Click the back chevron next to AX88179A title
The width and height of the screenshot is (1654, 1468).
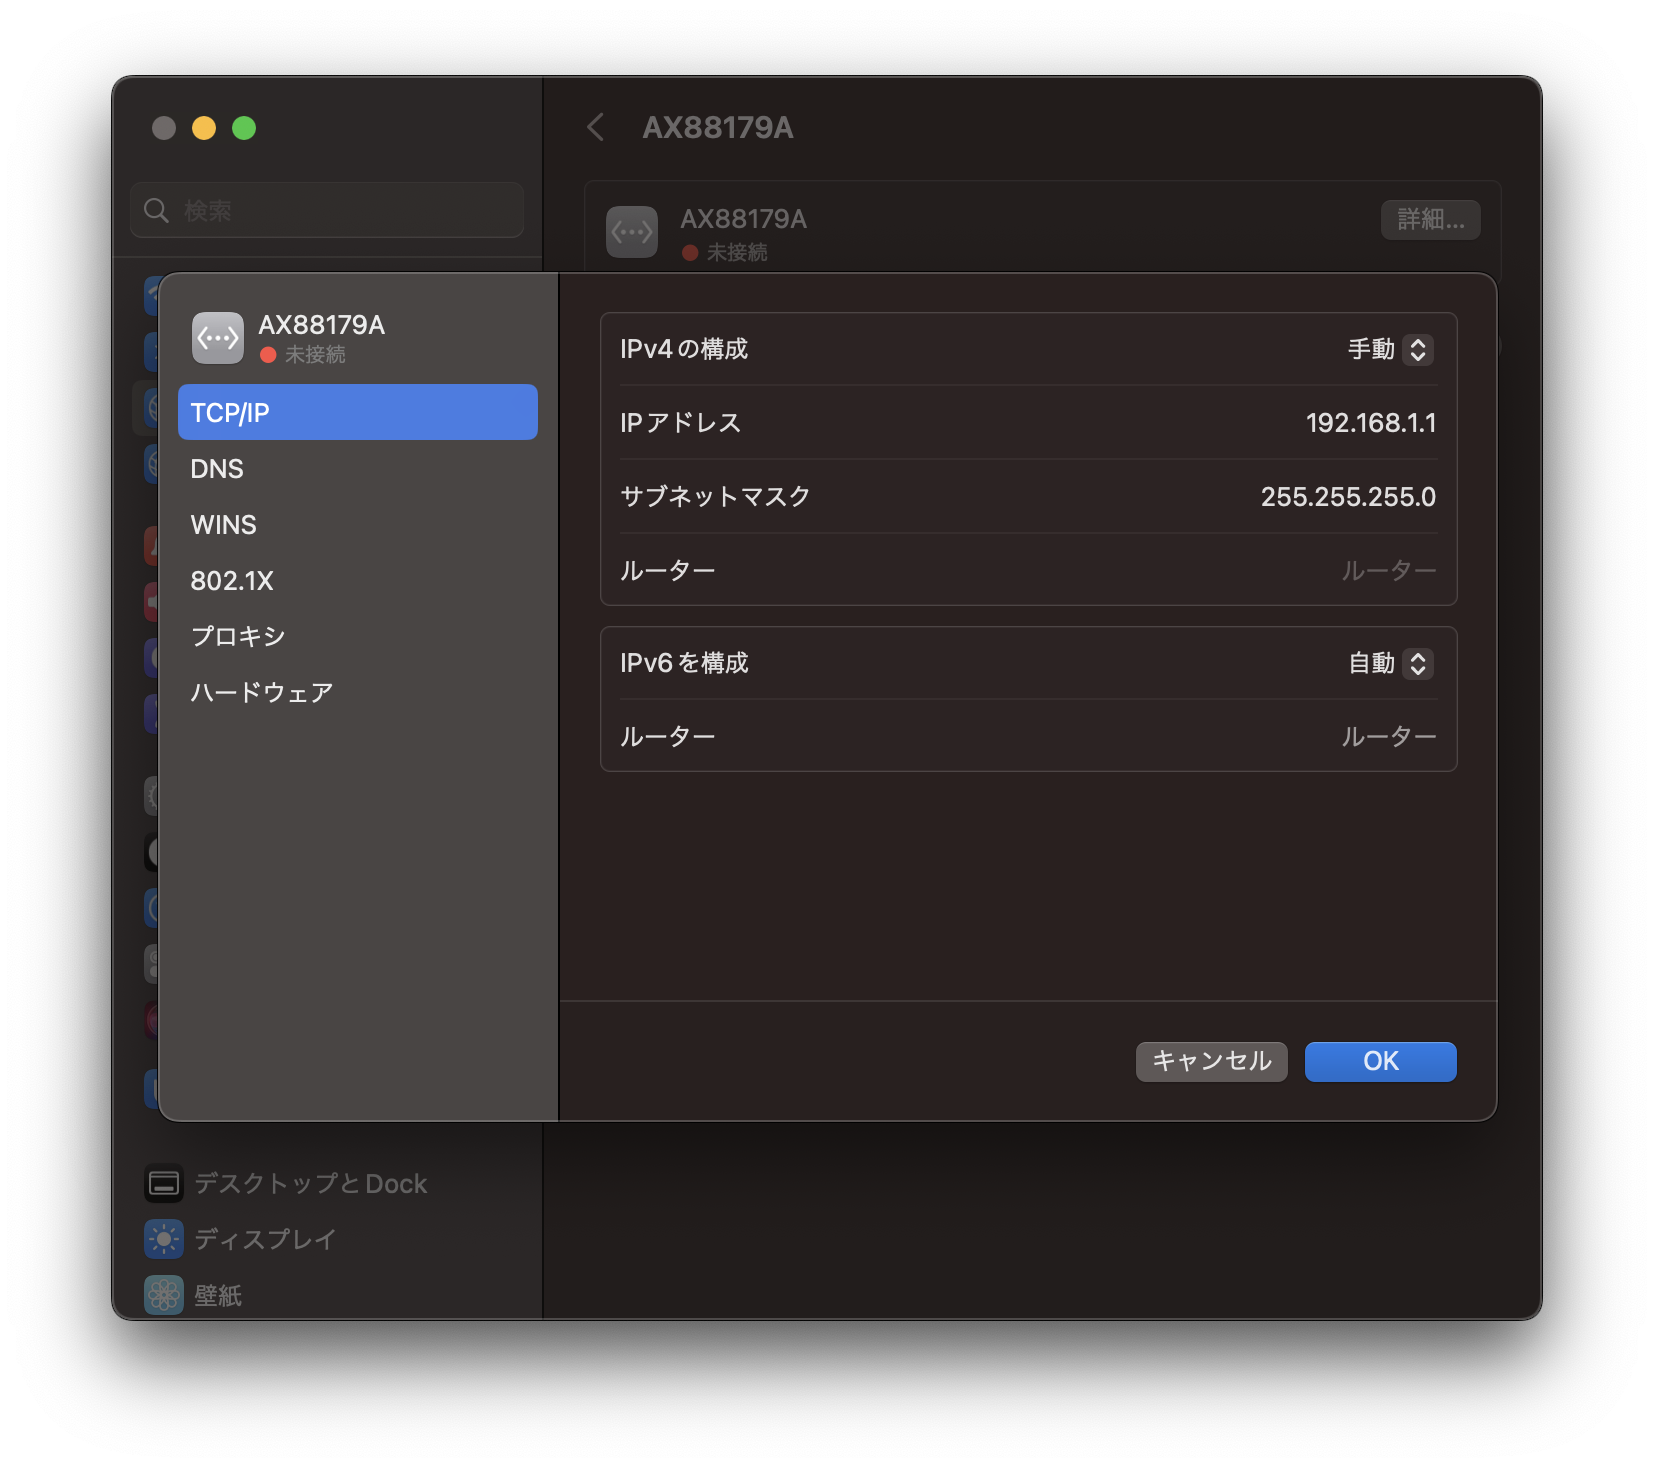[595, 128]
